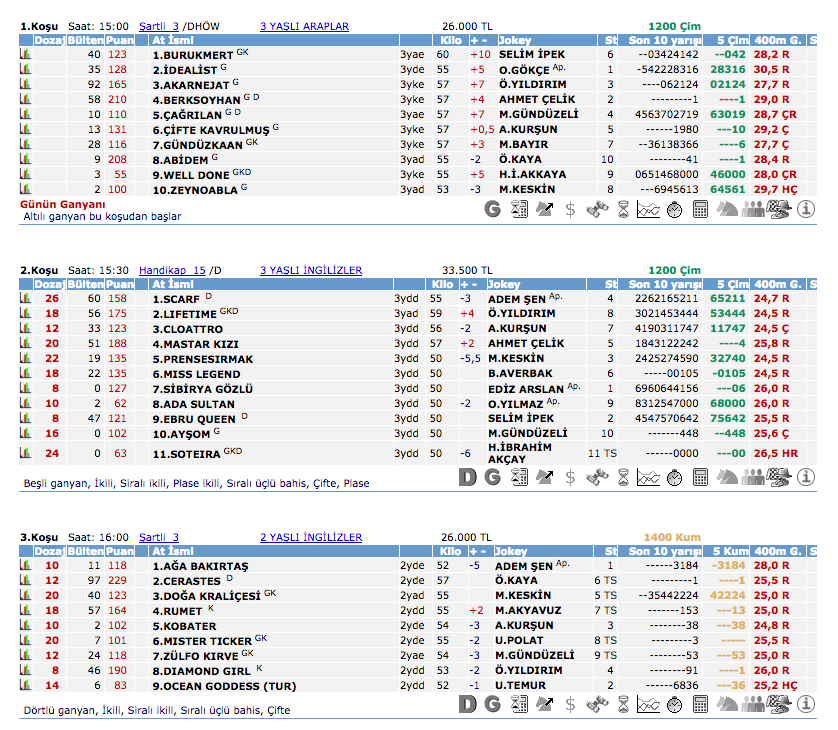The image size is (838, 730).
Task: Open the info icon for race 1
Action: [807, 209]
